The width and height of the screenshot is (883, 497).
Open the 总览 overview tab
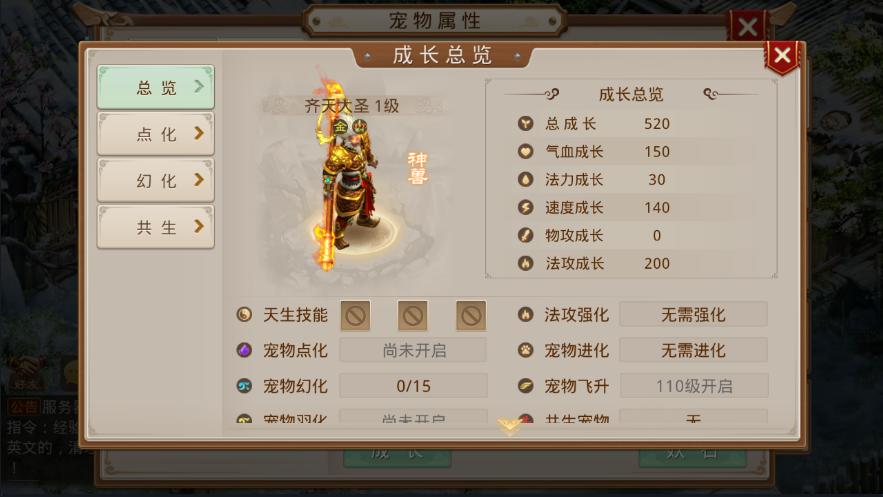point(155,87)
